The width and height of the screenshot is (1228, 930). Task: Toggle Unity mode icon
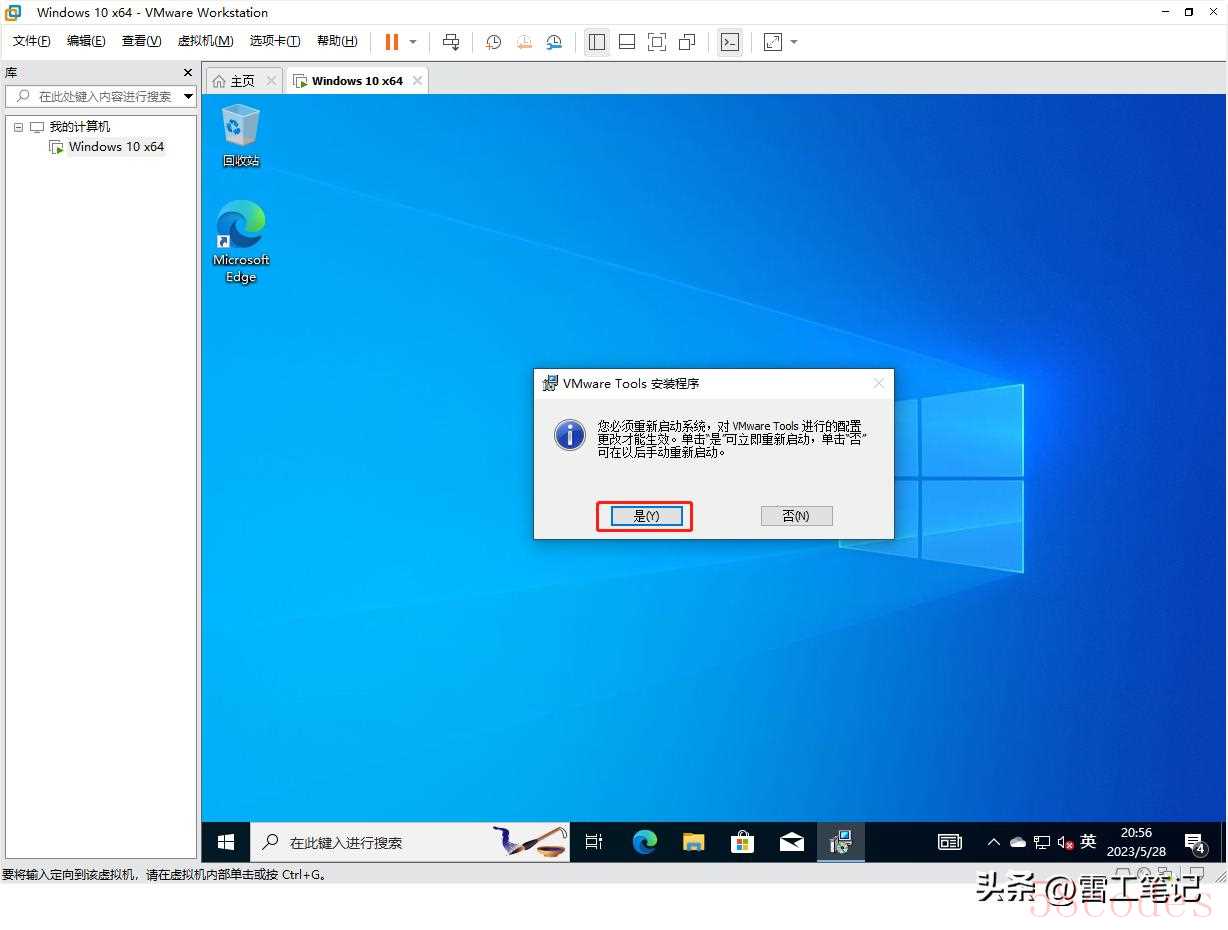(x=687, y=42)
